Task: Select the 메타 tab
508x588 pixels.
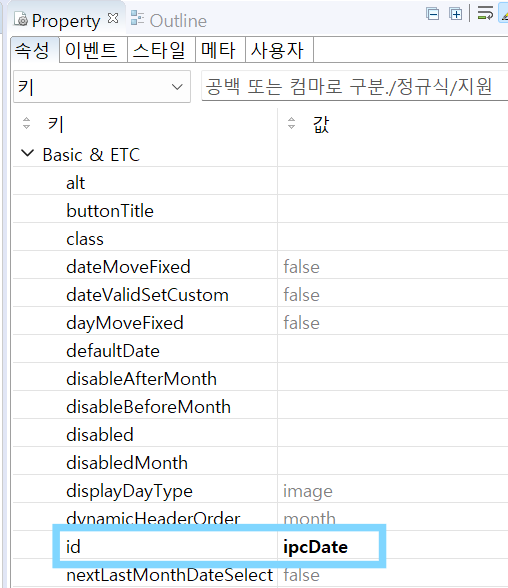Action: (x=218, y=50)
